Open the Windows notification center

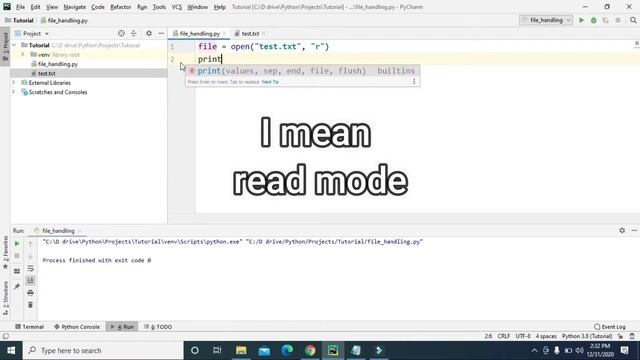624,350
